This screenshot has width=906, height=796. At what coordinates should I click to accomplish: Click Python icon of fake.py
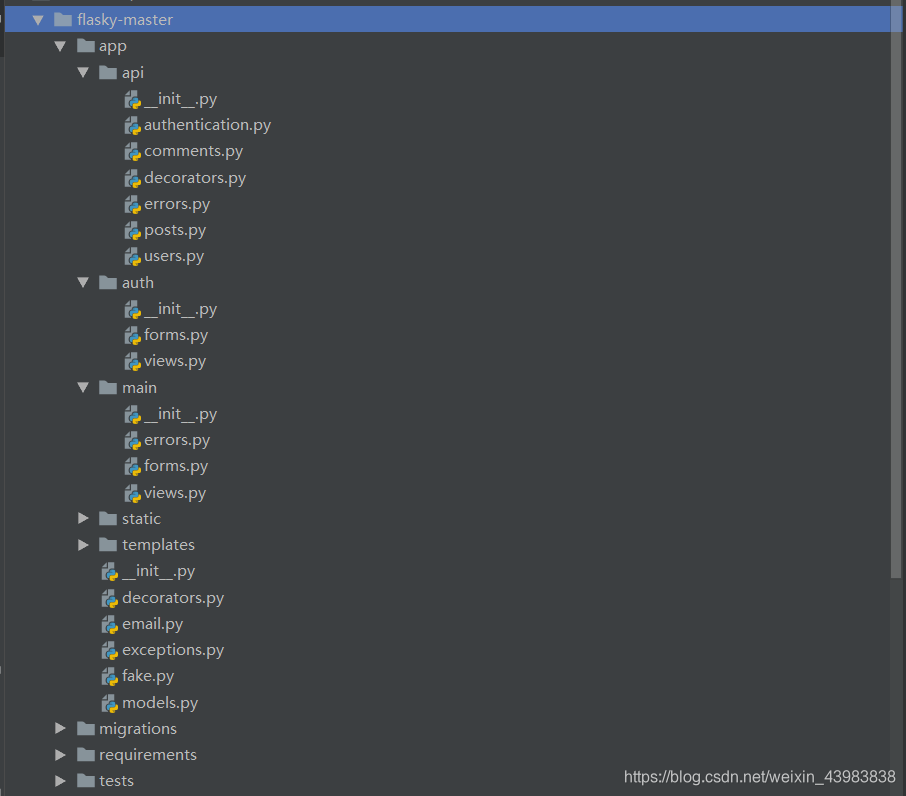pos(110,676)
